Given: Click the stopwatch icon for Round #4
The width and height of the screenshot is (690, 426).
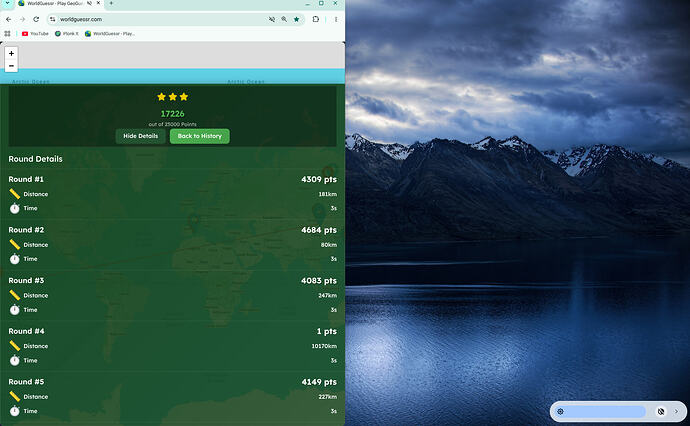Looking at the screenshot, I should click(x=15, y=360).
